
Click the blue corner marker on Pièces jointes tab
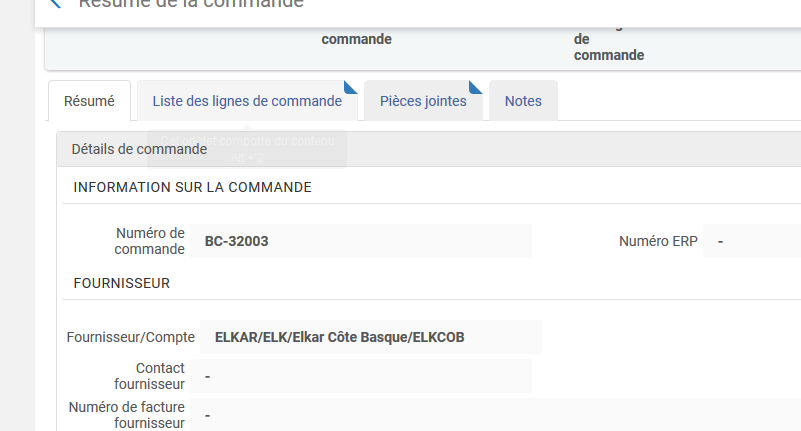pyautogui.click(x=476, y=86)
